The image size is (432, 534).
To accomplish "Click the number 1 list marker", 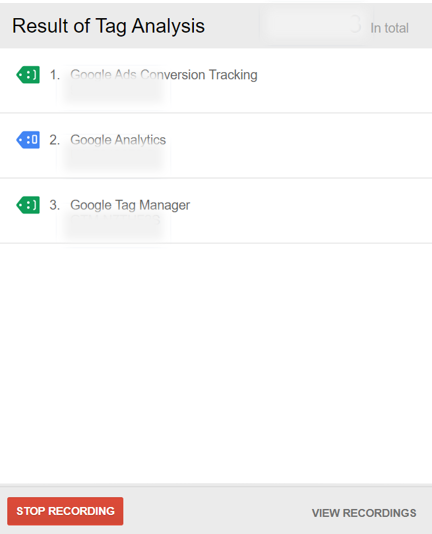I will (55, 75).
